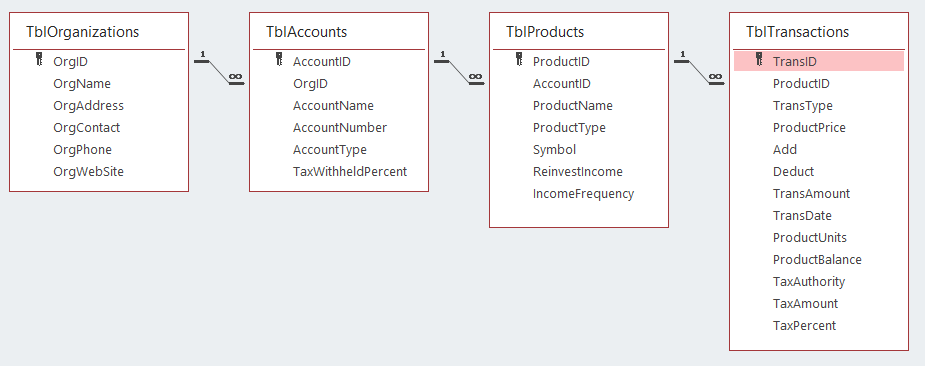Select the IncomeFrequency field
925x366 pixels.
(583, 194)
